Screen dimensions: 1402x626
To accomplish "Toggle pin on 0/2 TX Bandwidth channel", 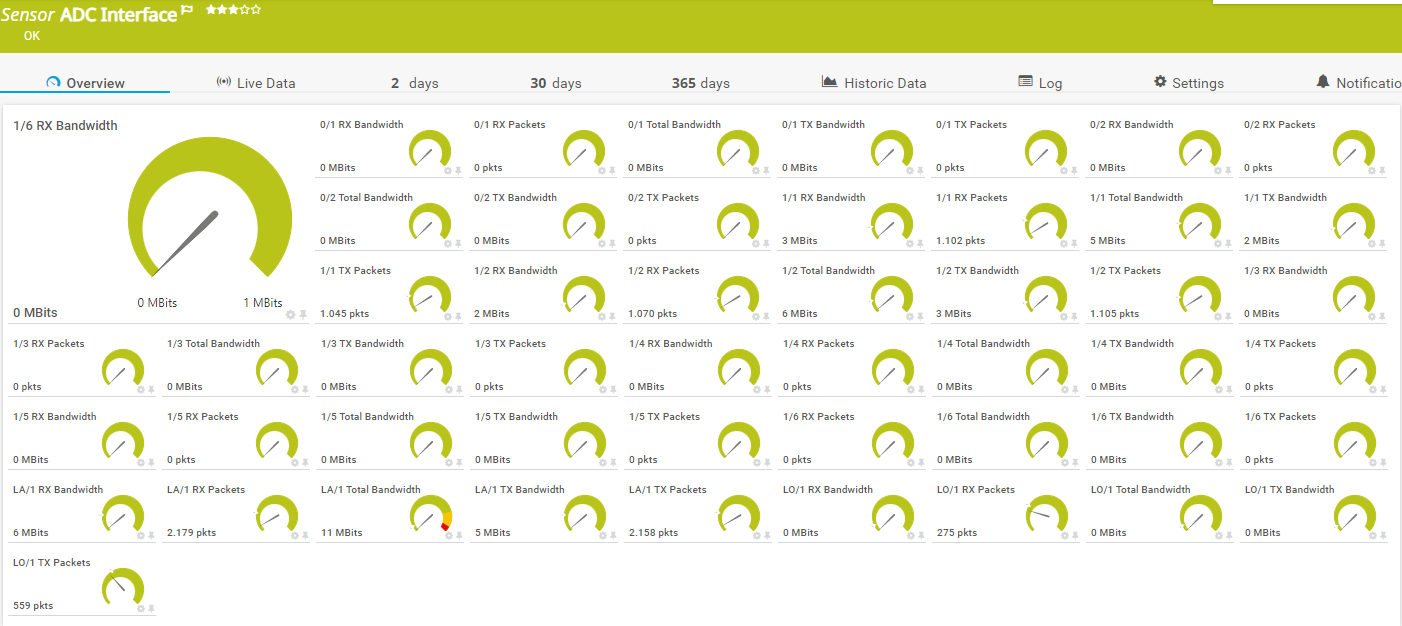I will pos(612,244).
